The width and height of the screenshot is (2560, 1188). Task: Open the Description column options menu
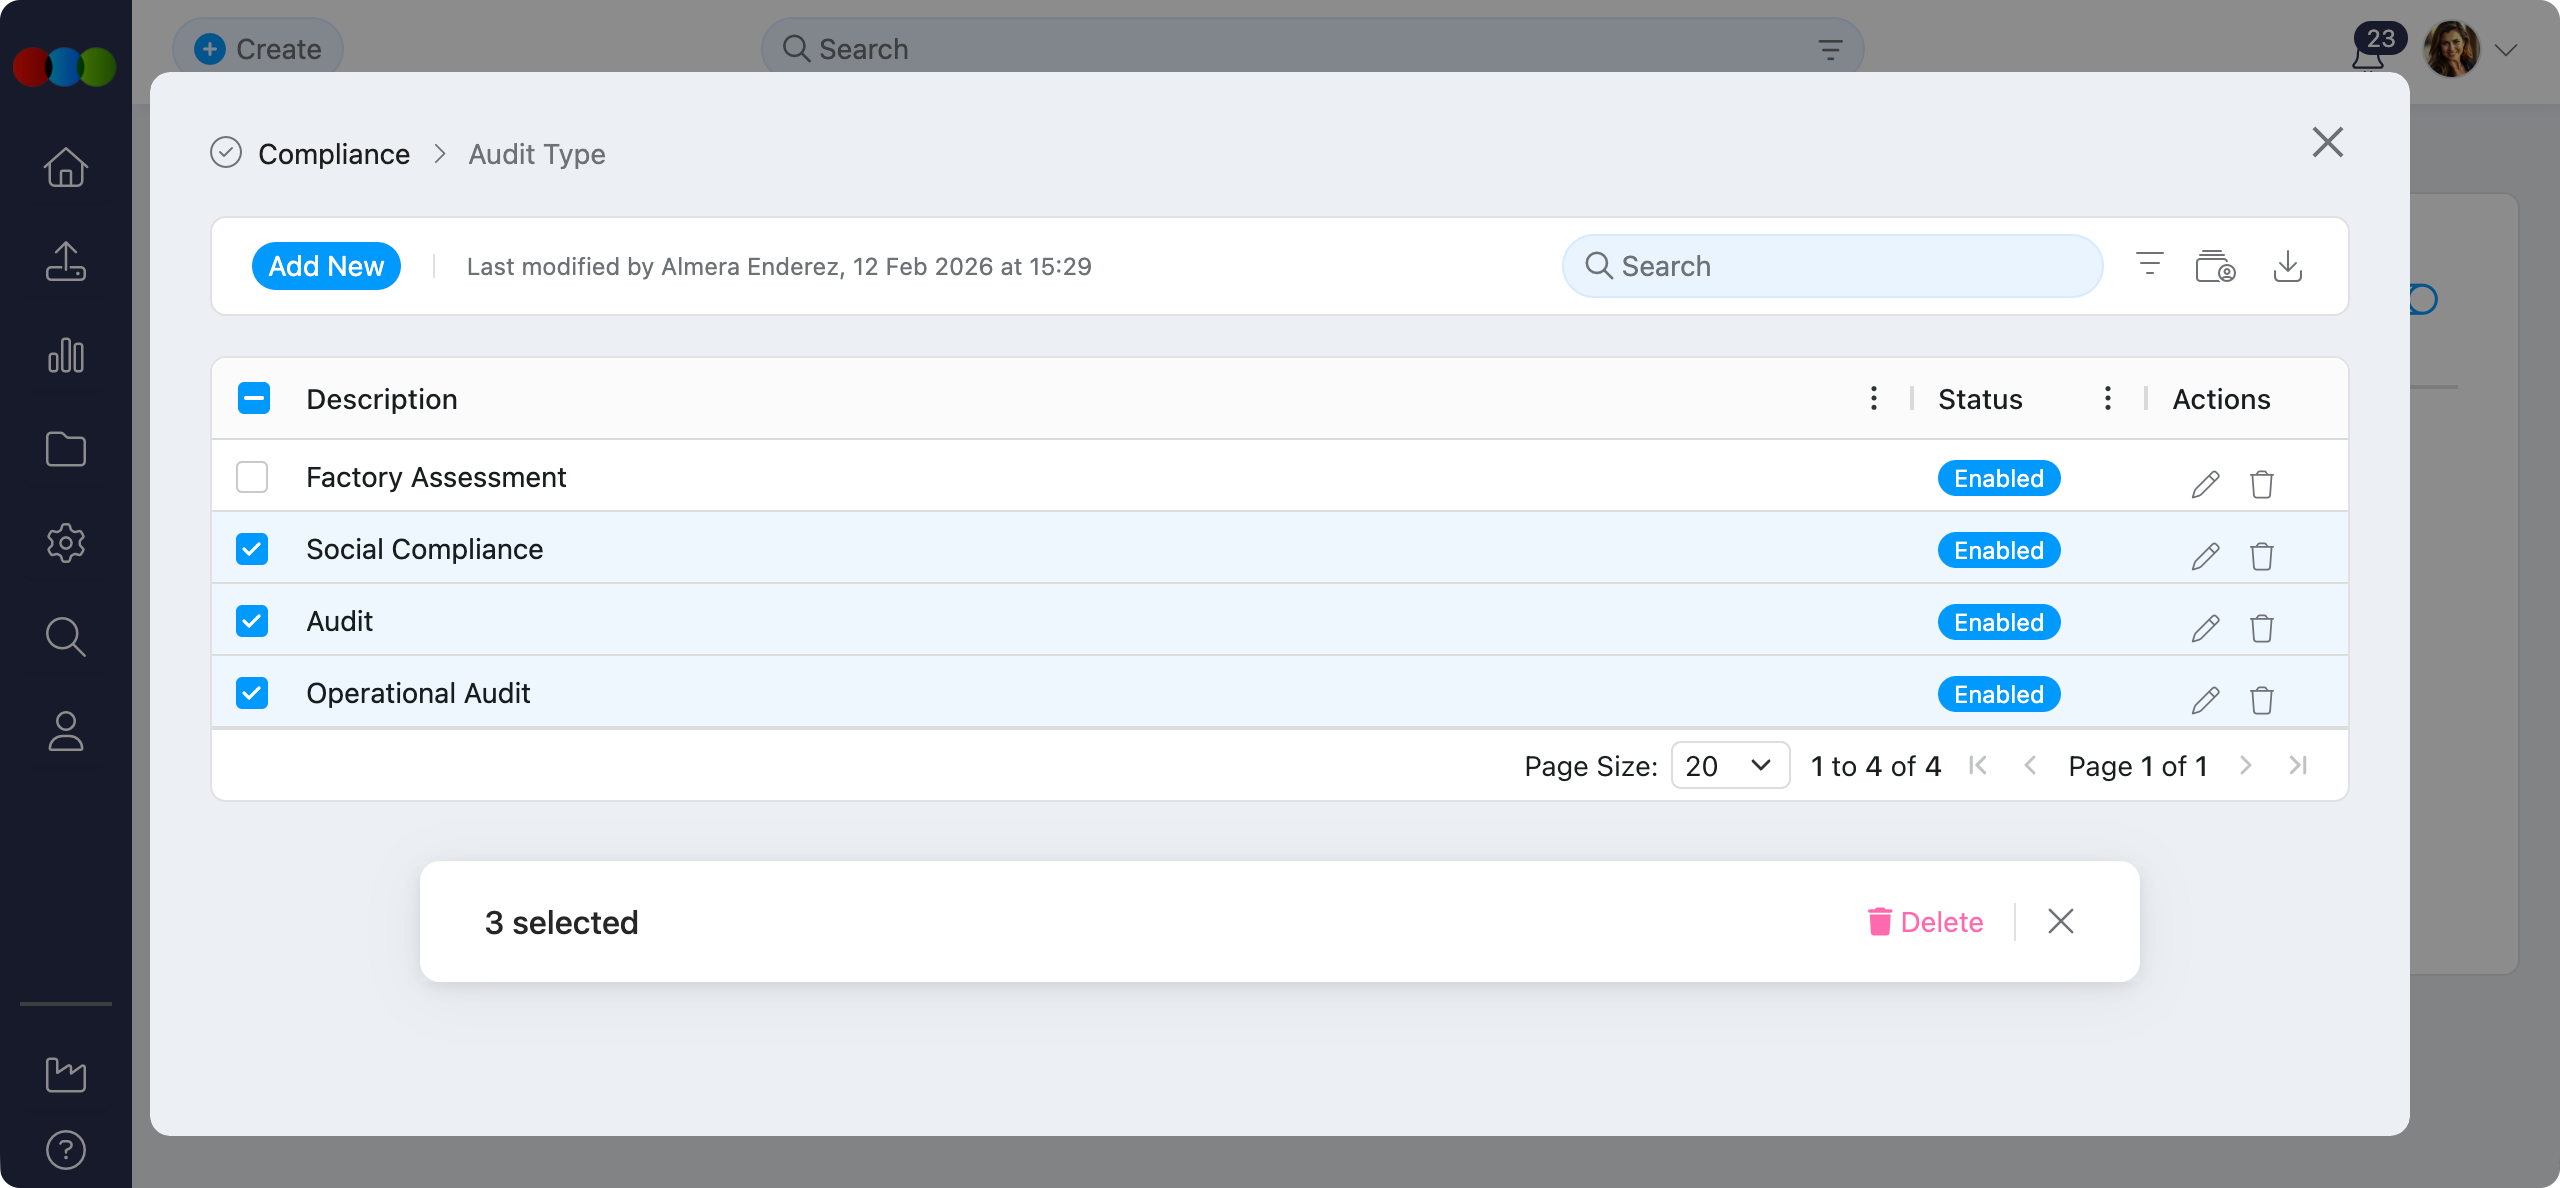1872,398
